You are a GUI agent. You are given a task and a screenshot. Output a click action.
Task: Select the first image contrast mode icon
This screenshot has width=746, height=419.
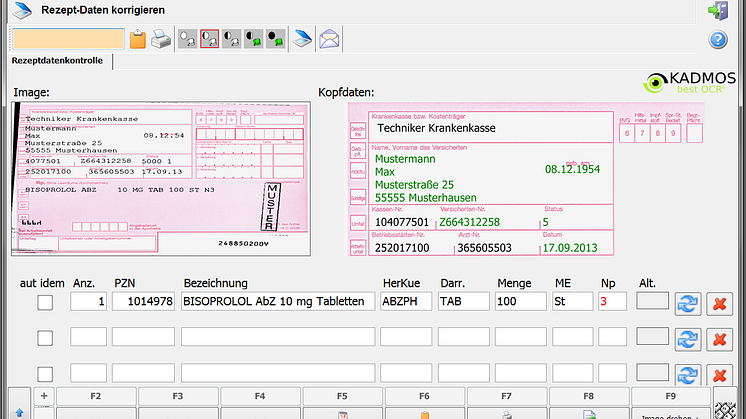(x=187, y=39)
